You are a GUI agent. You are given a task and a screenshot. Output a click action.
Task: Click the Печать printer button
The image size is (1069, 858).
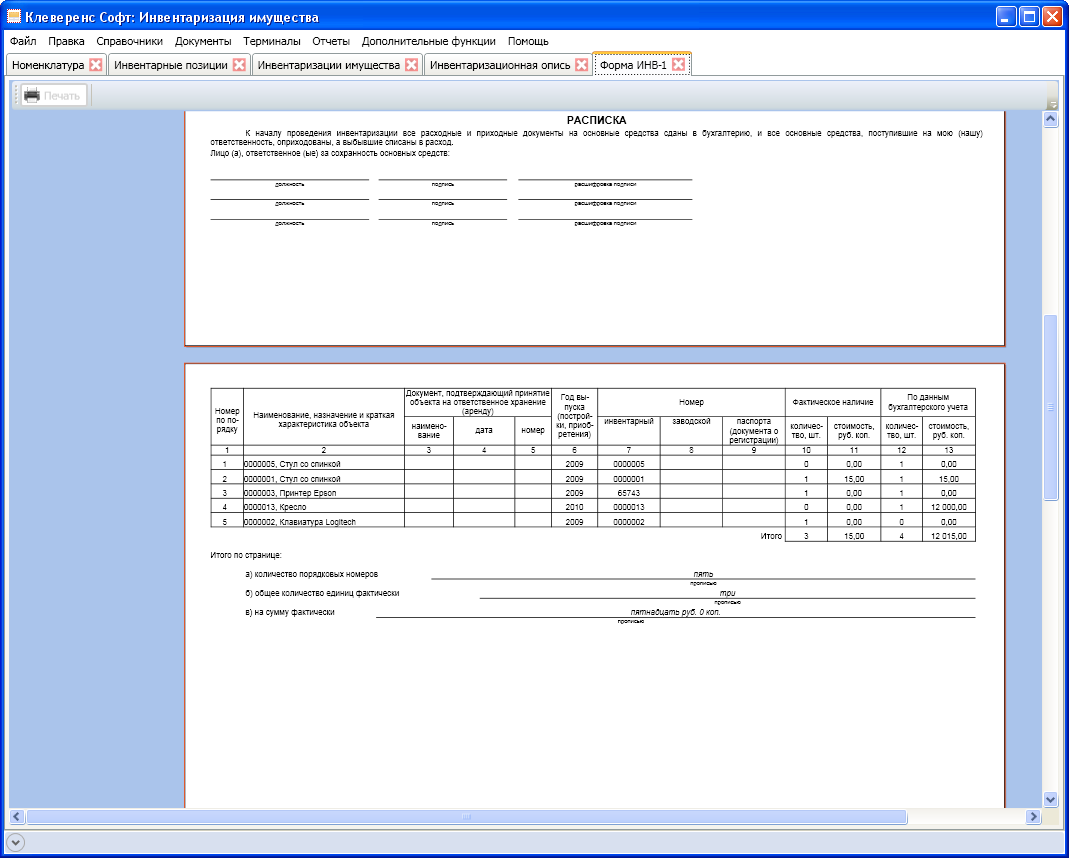click(x=53, y=95)
